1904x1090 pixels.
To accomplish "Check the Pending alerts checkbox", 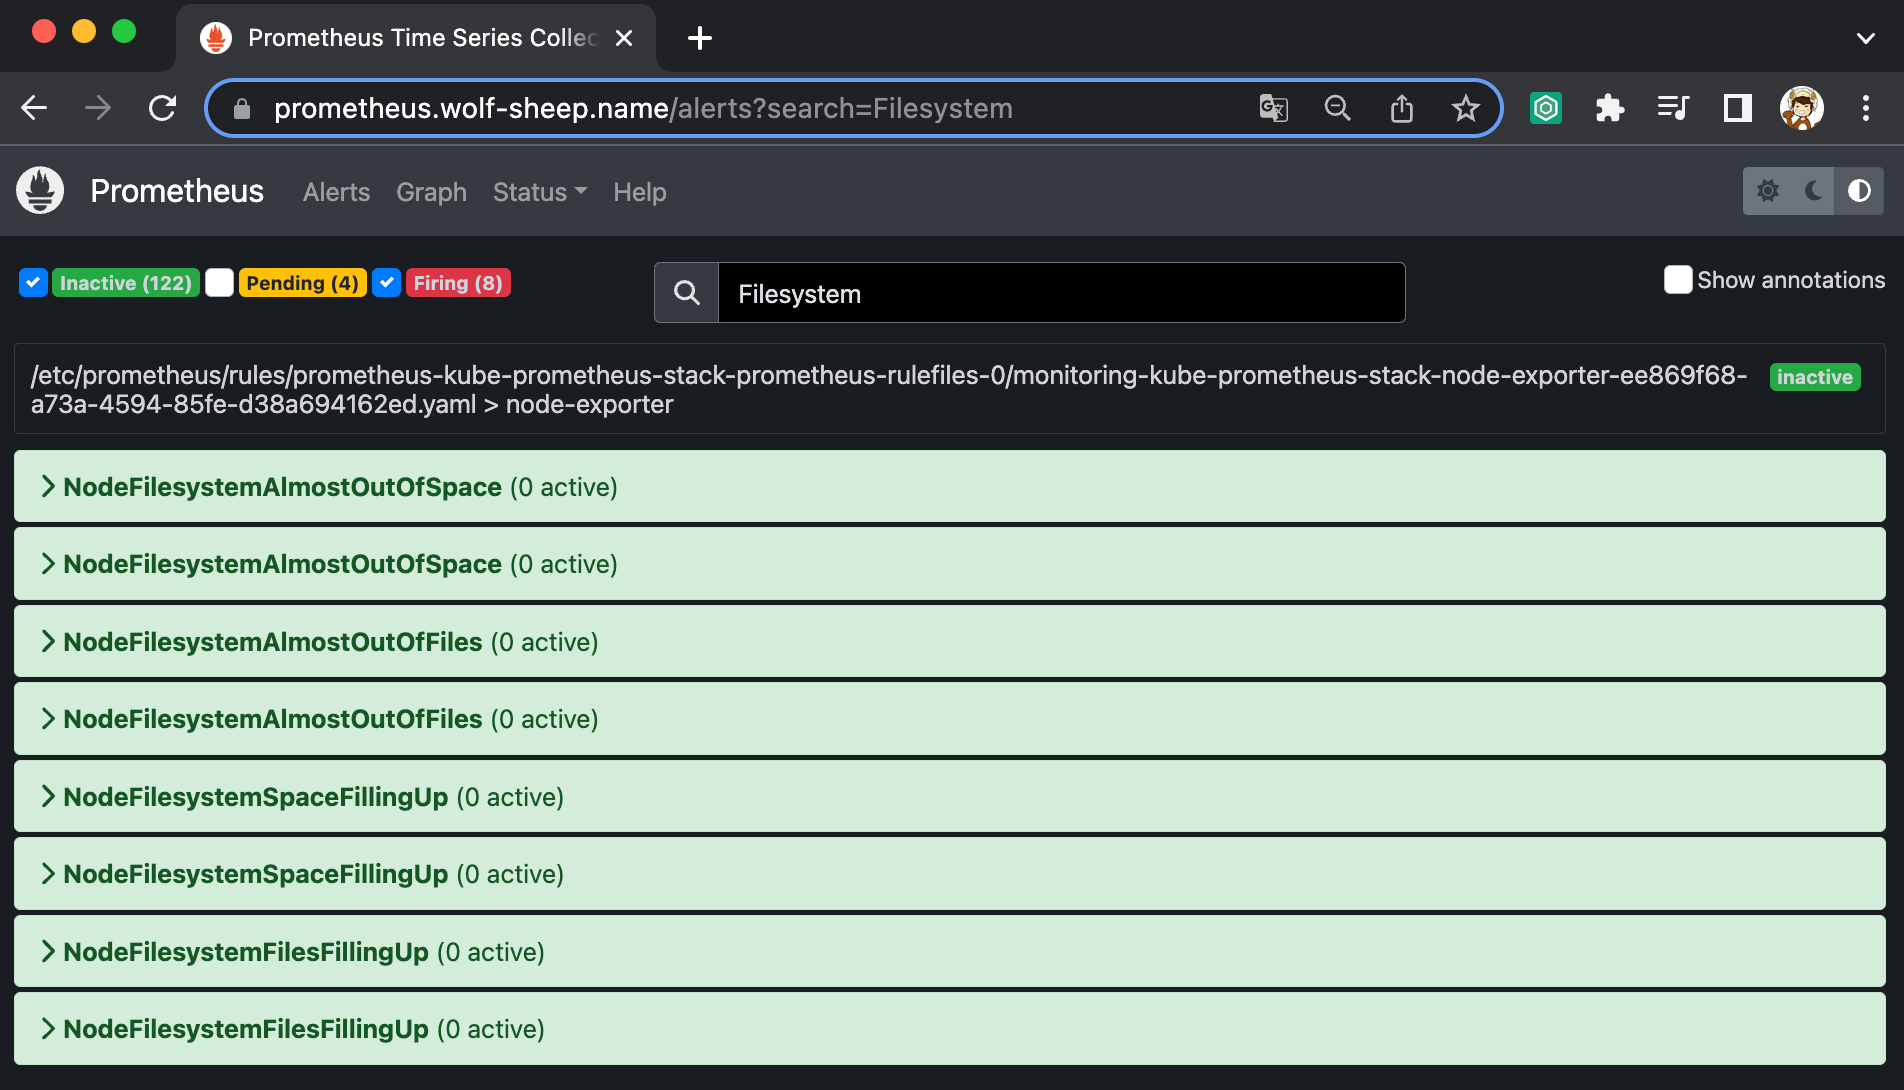I will (219, 283).
